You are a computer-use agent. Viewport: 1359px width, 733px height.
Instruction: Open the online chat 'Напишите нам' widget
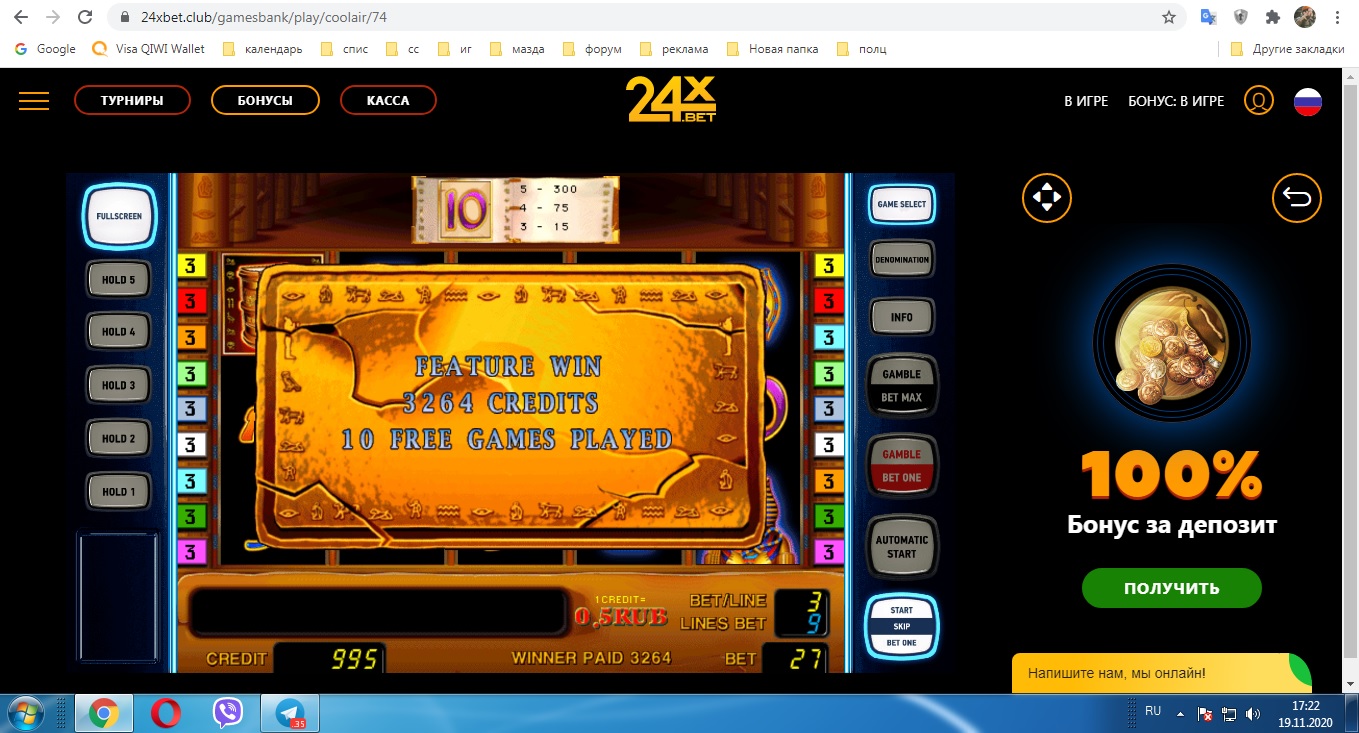click(1161, 673)
